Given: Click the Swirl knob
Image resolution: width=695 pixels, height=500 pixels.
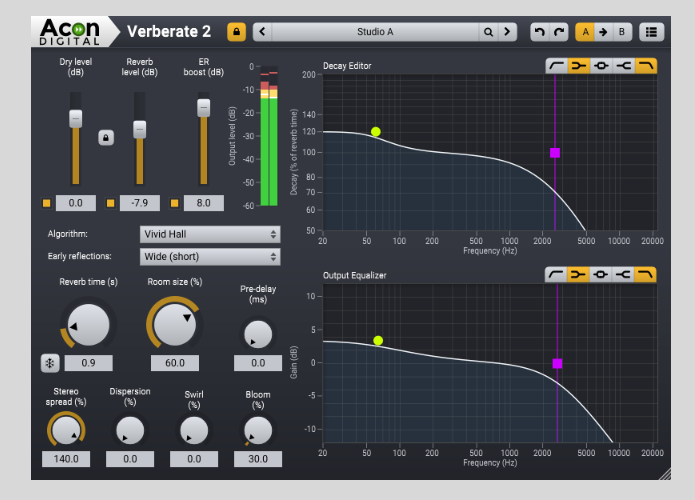Looking at the screenshot, I should 194,430.
